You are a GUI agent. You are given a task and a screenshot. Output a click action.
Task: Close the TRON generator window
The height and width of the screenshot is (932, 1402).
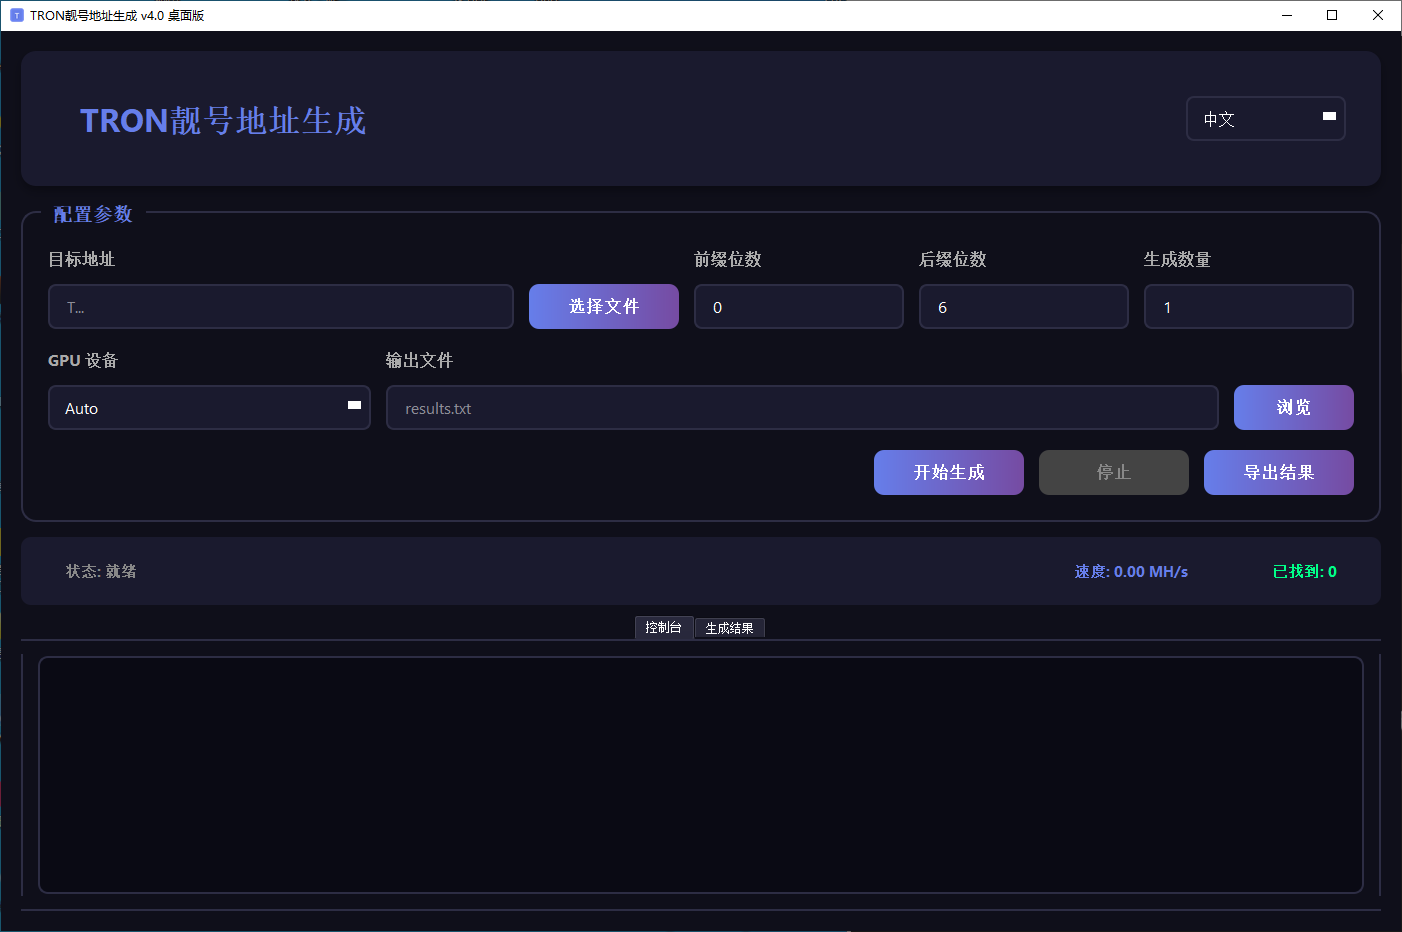(1378, 15)
